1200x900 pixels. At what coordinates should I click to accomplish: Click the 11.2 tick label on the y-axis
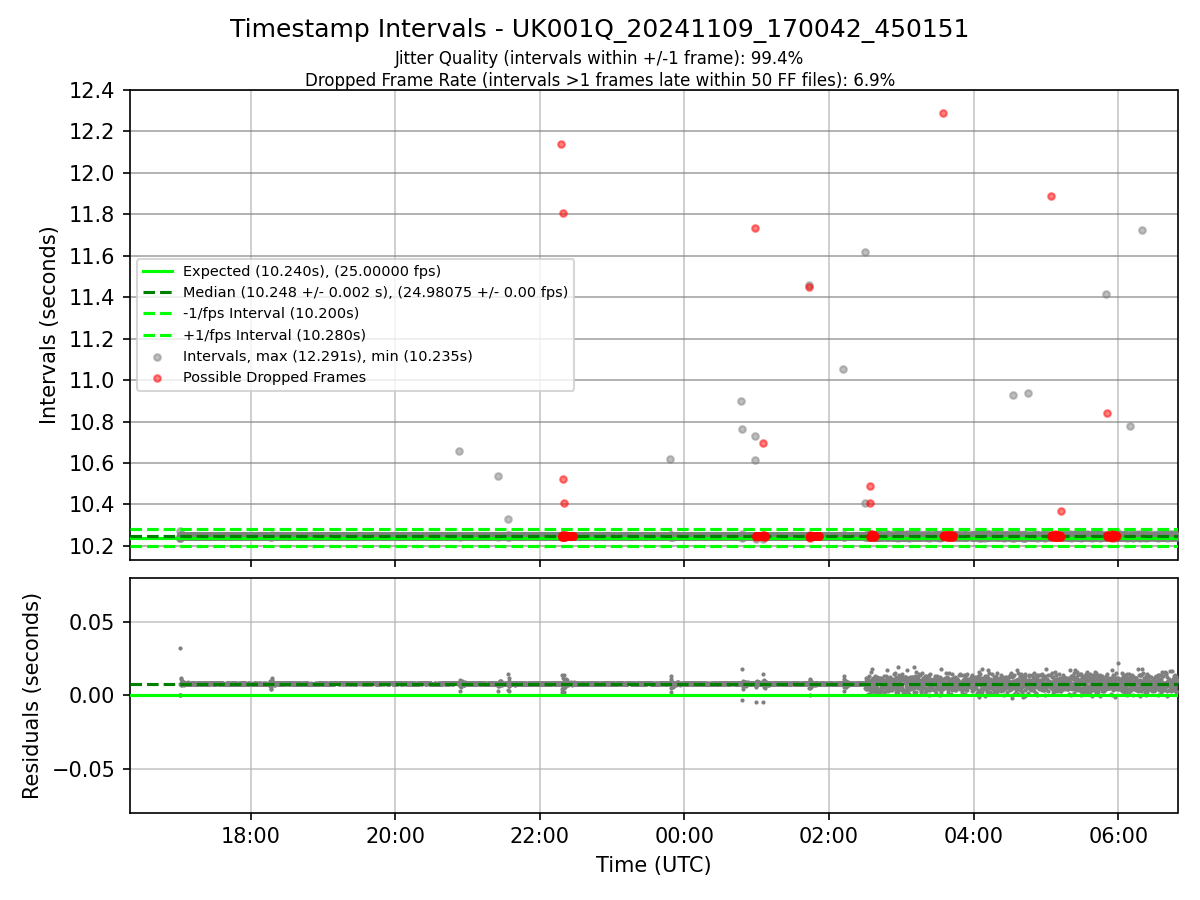tap(94, 339)
